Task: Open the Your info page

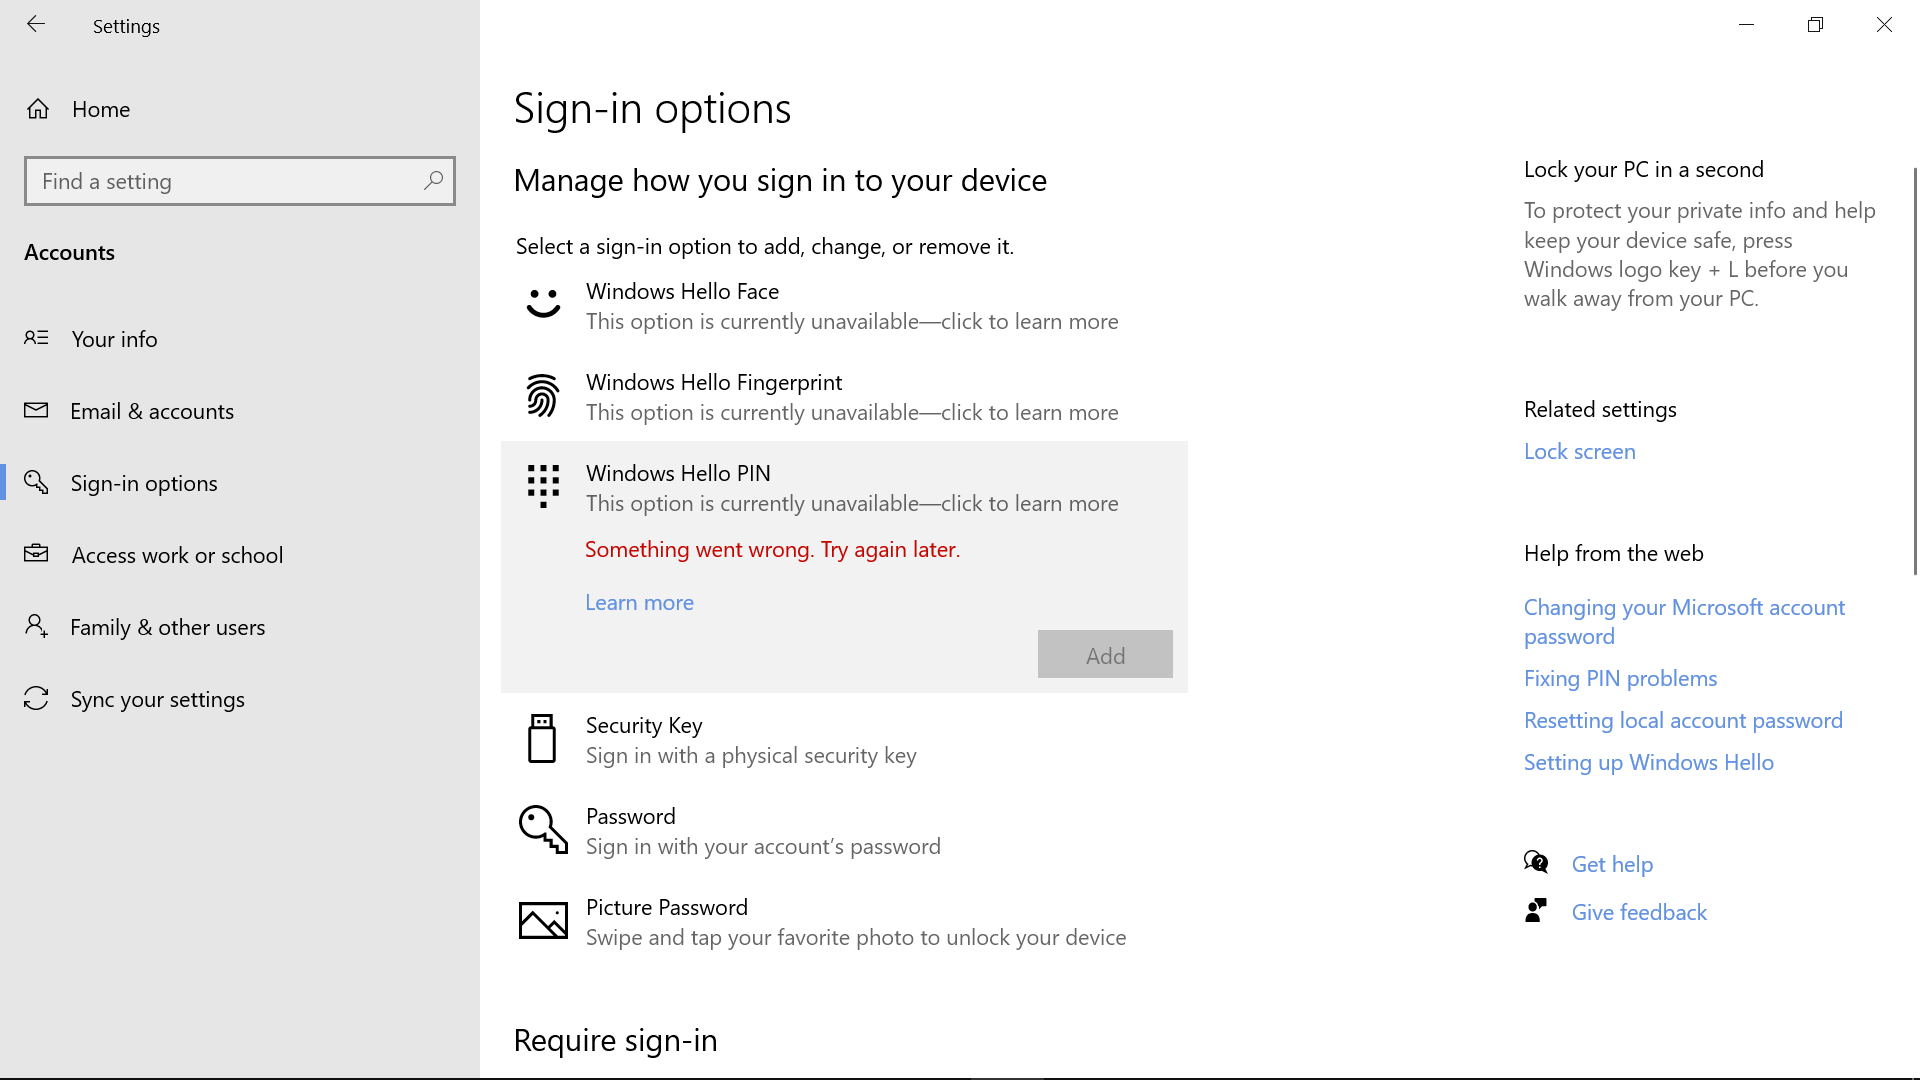Action: click(x=240, y=339)
